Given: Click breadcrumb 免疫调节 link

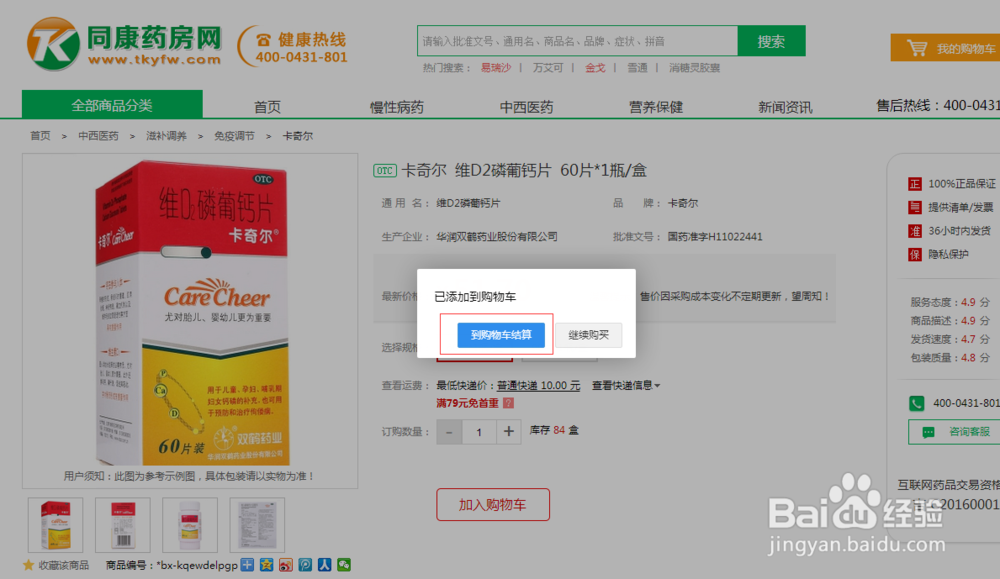Looking at the screenshot, I should coord(234,136).
